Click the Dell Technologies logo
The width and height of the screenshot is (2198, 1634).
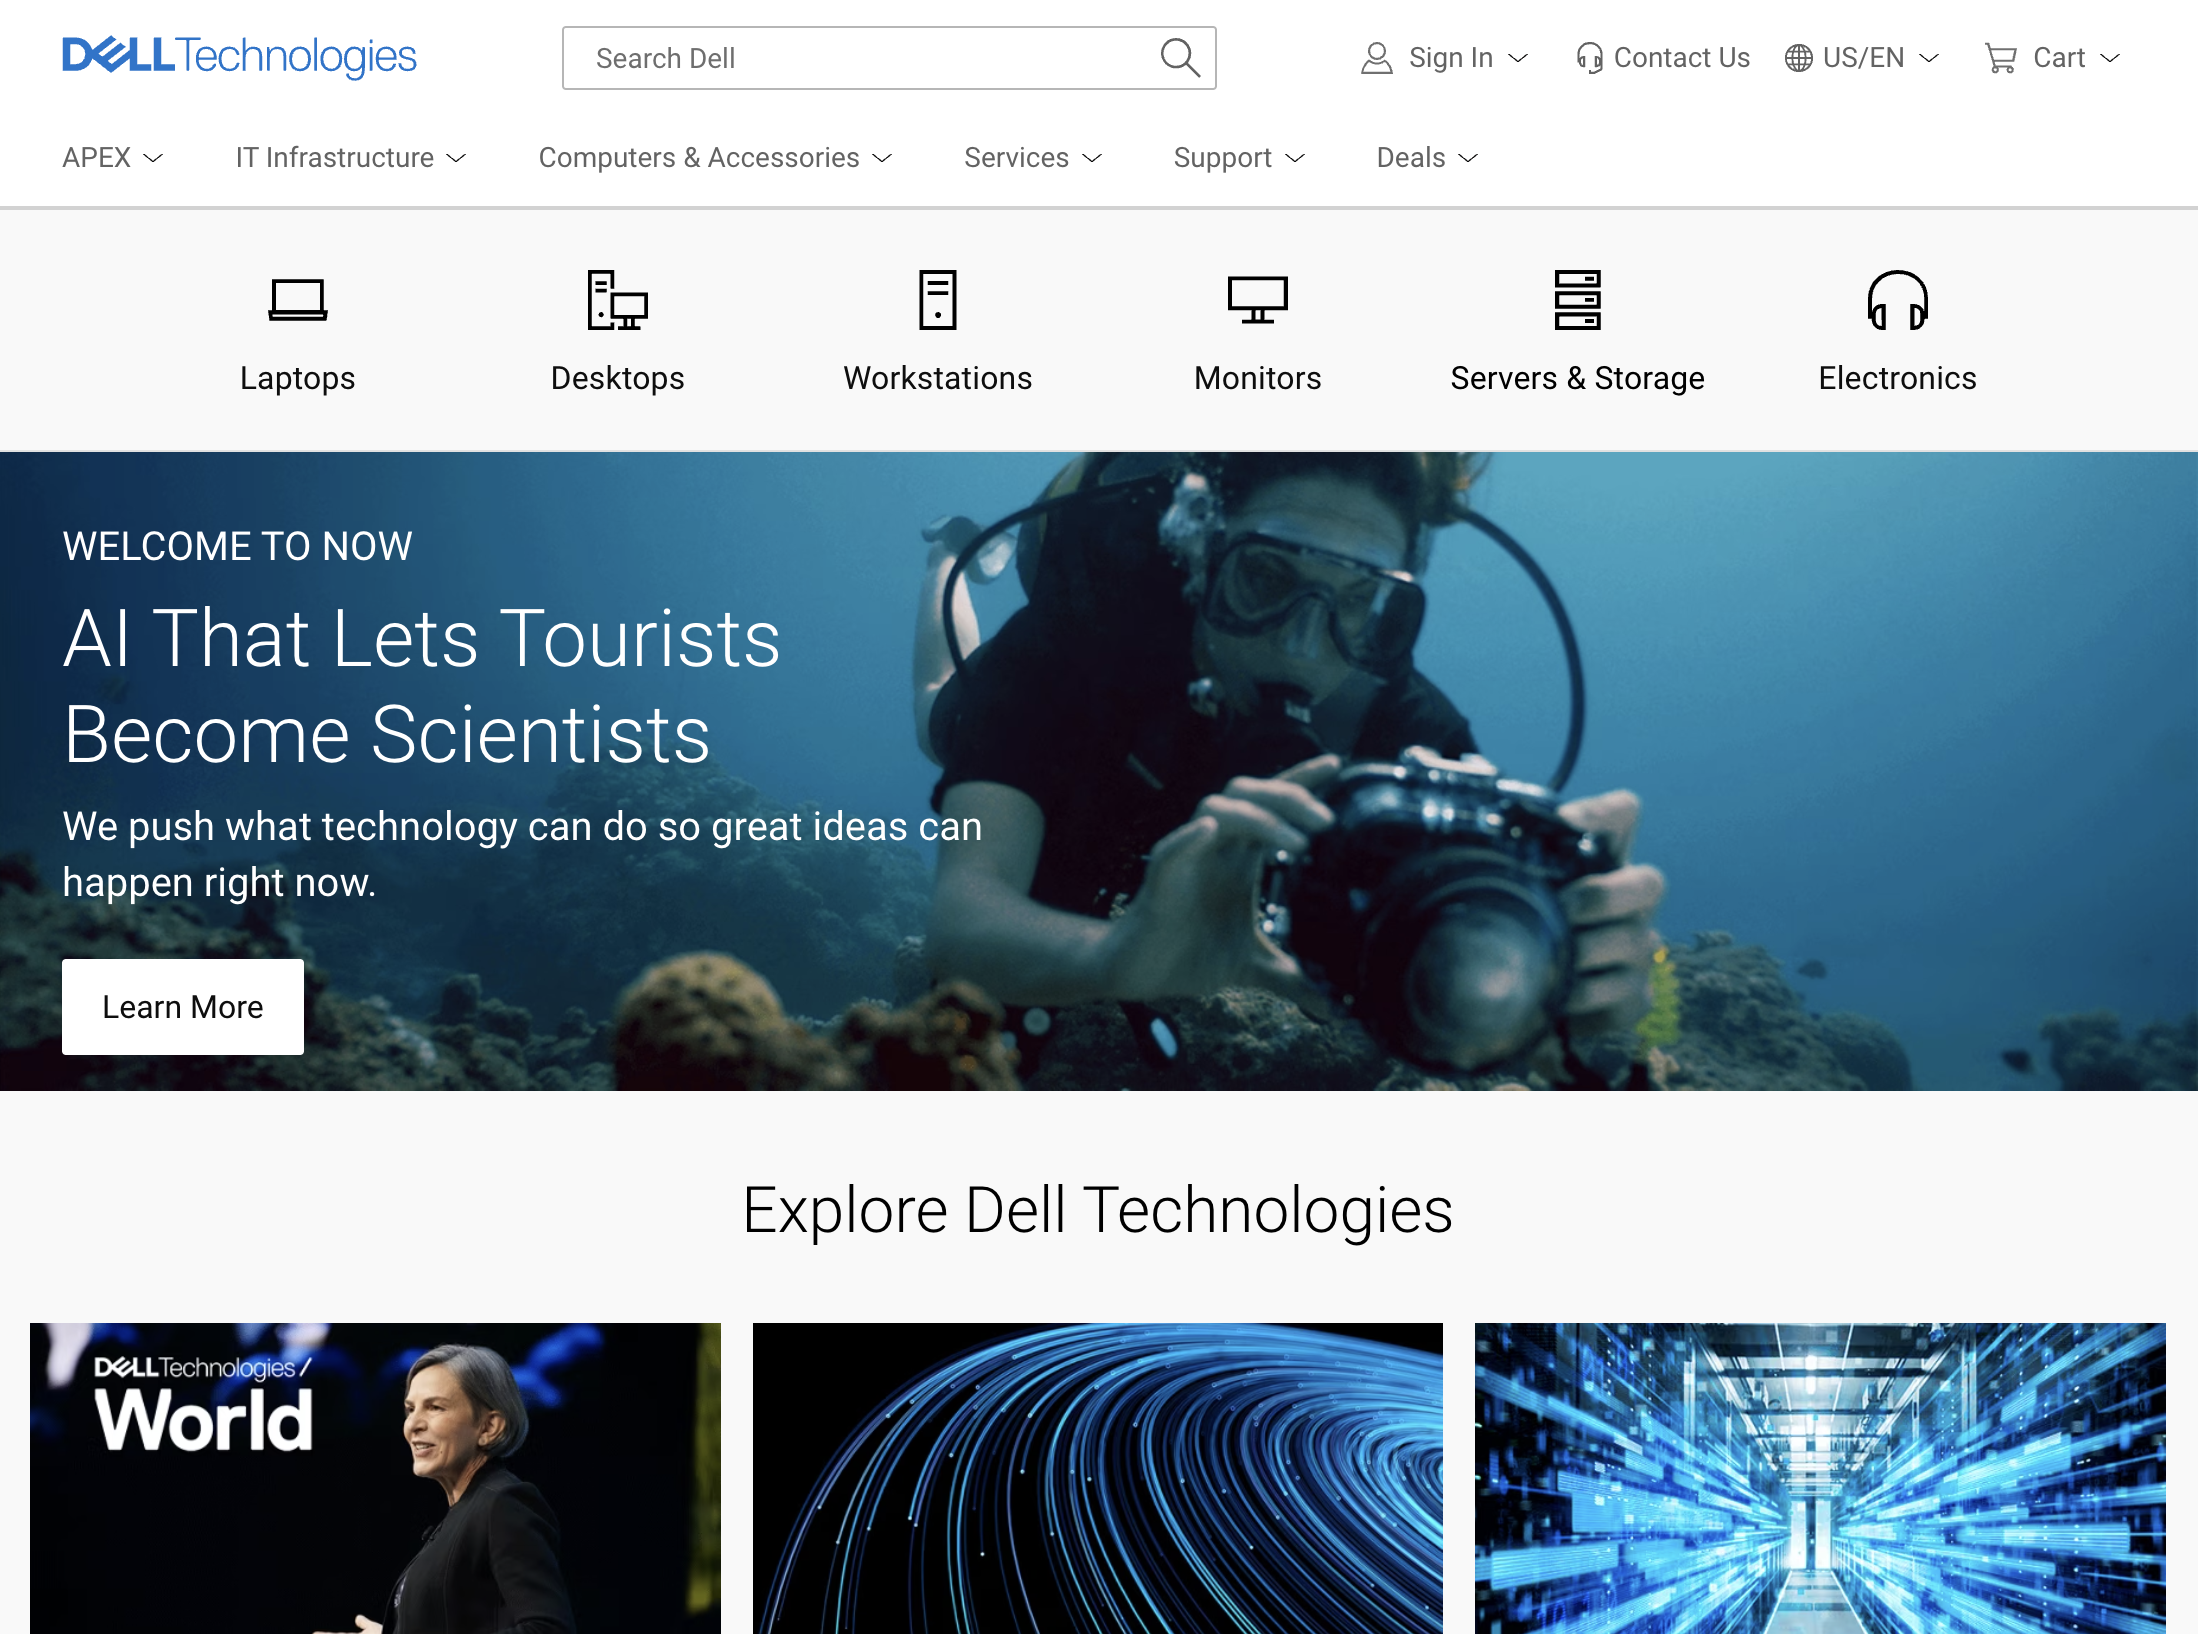point(239,57)
